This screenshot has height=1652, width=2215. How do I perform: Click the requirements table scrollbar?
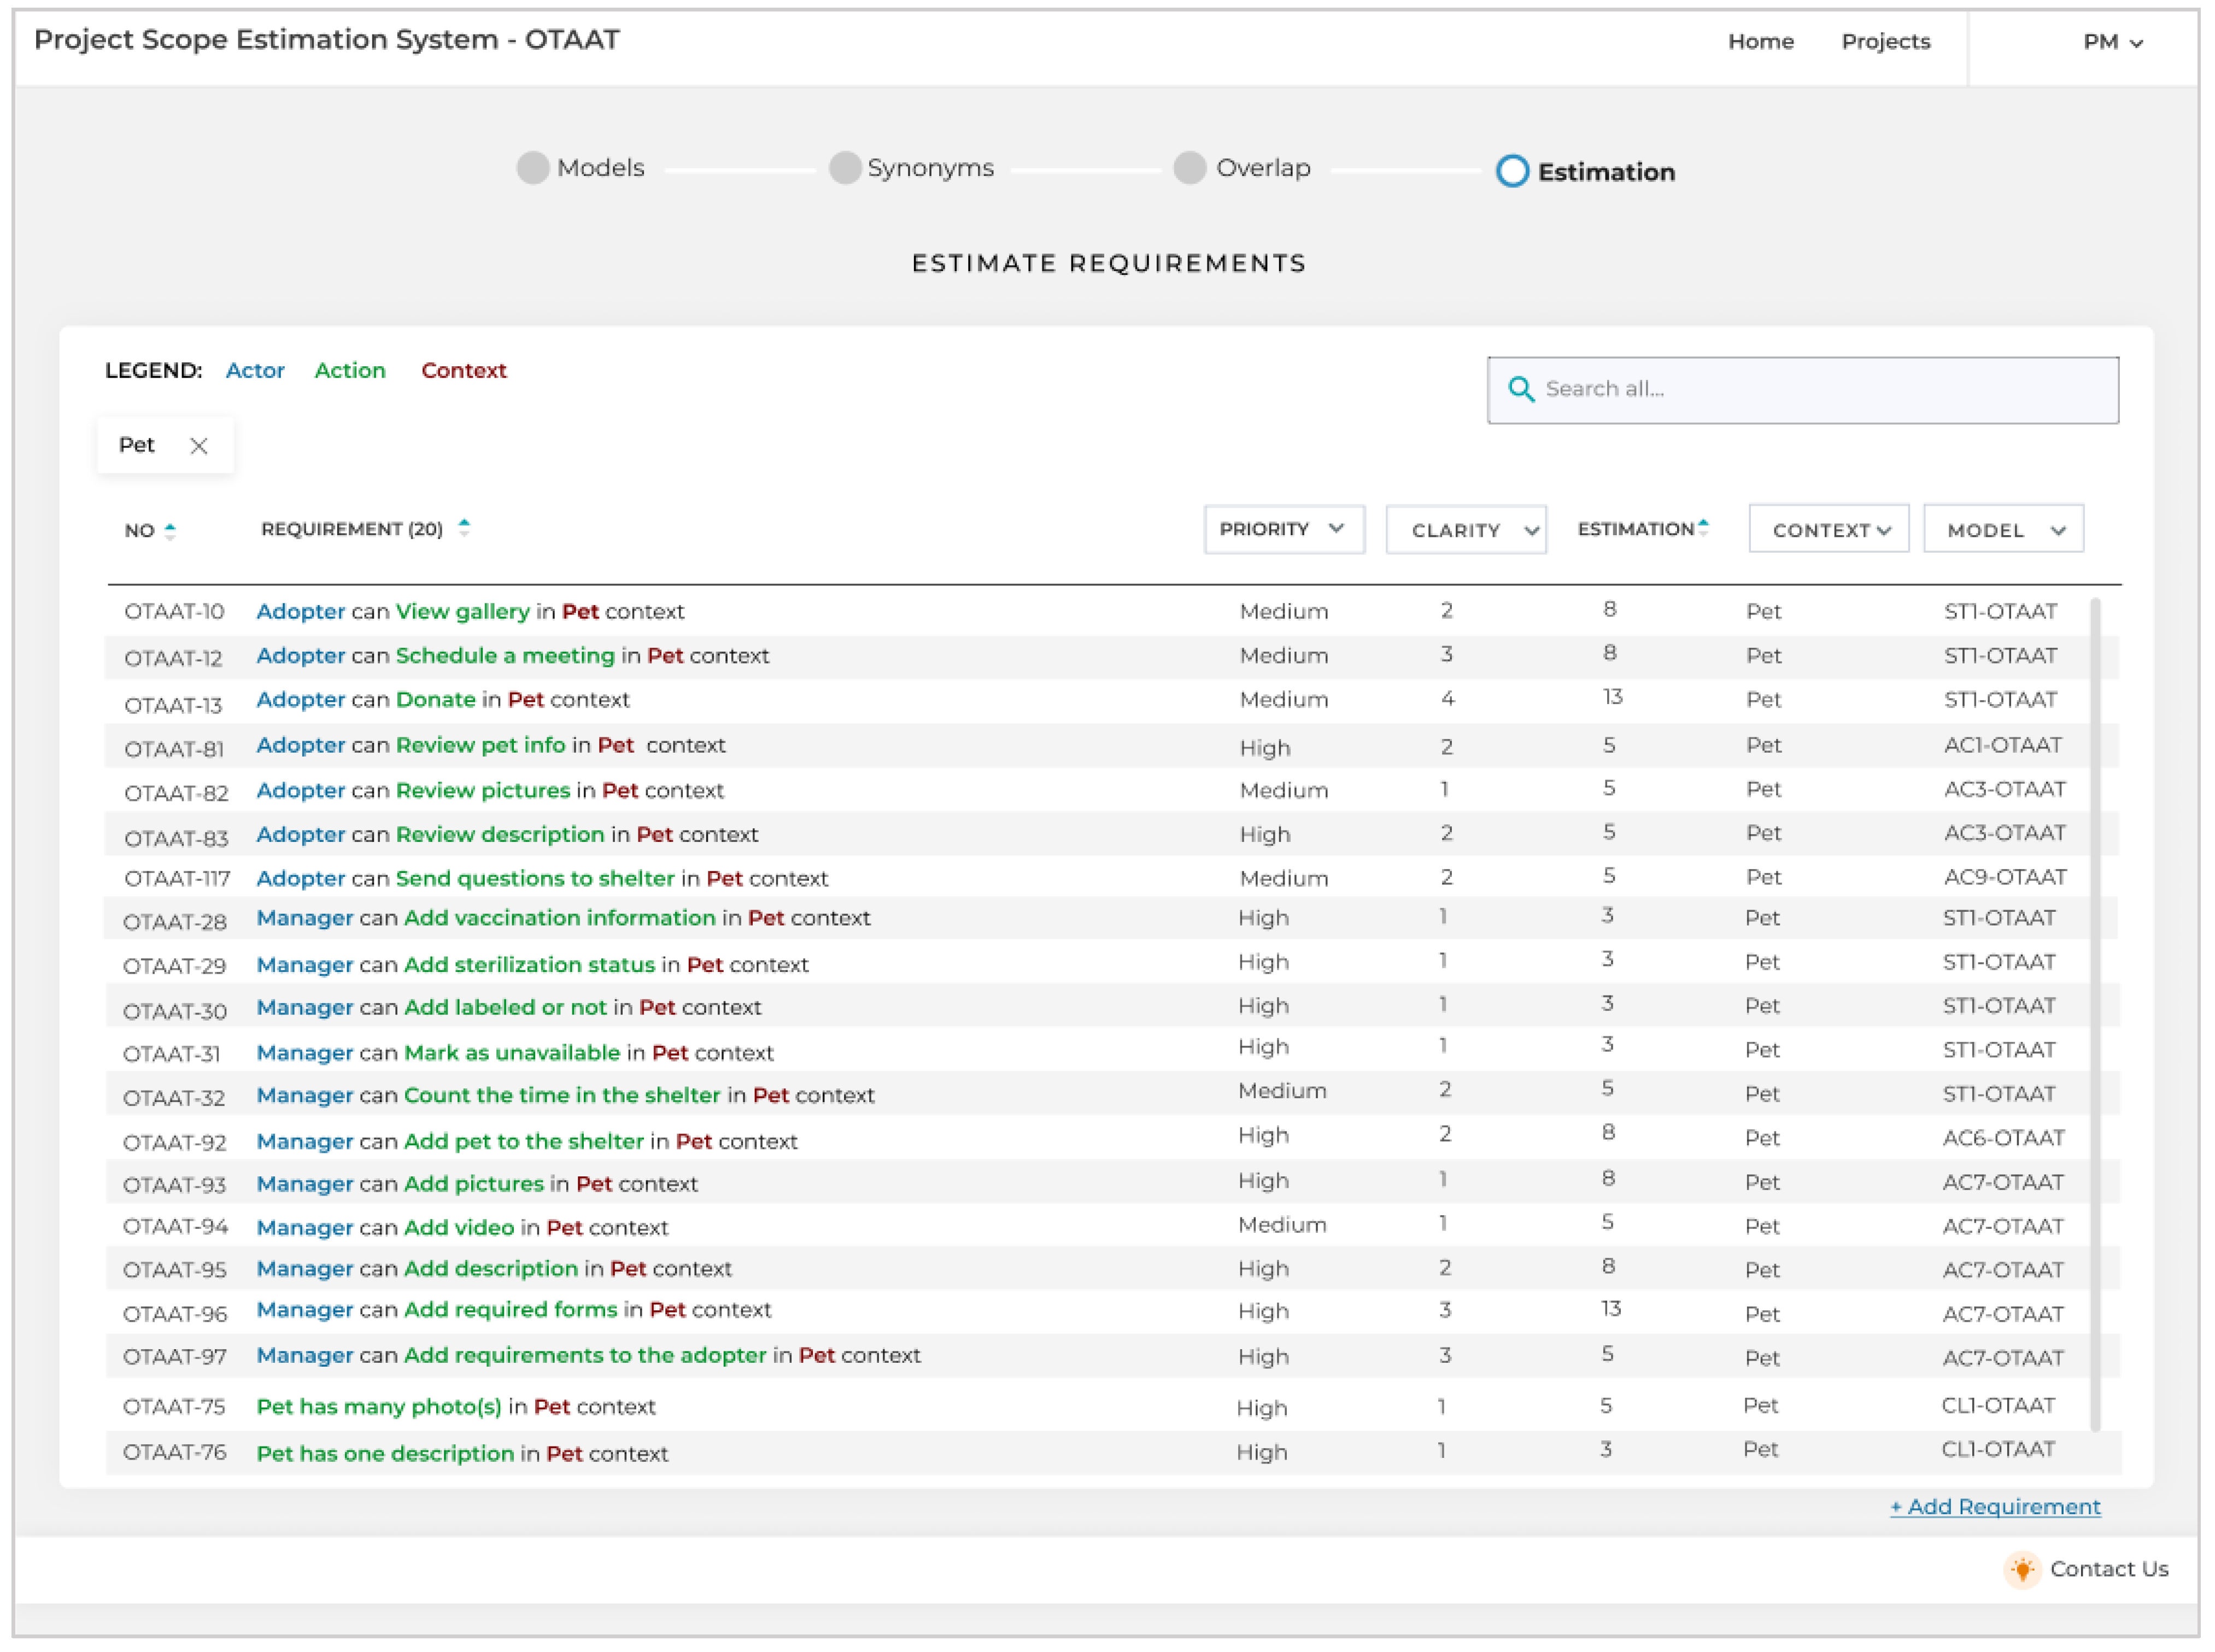[2095, 1014]
